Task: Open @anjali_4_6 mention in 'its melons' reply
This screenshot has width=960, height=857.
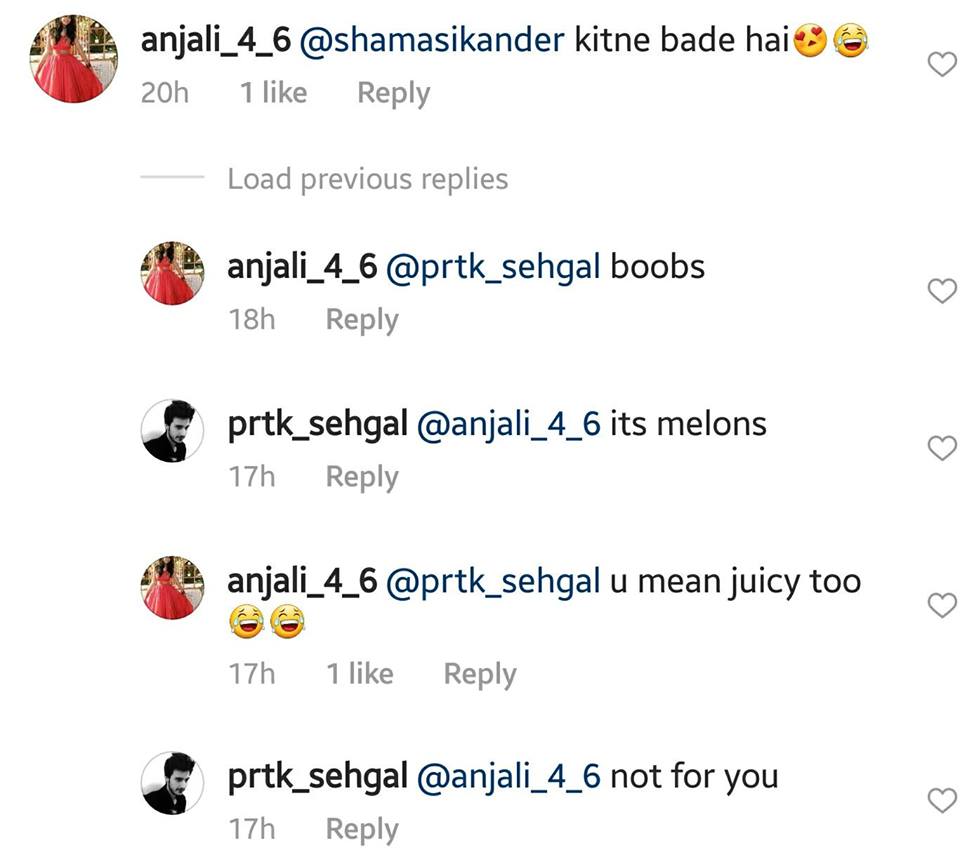Action: click(x=509, y=424)
